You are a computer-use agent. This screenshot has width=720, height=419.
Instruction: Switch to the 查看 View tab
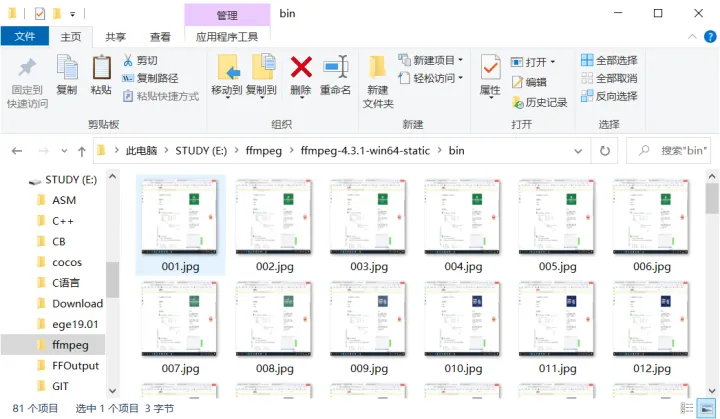coord(160,37)
